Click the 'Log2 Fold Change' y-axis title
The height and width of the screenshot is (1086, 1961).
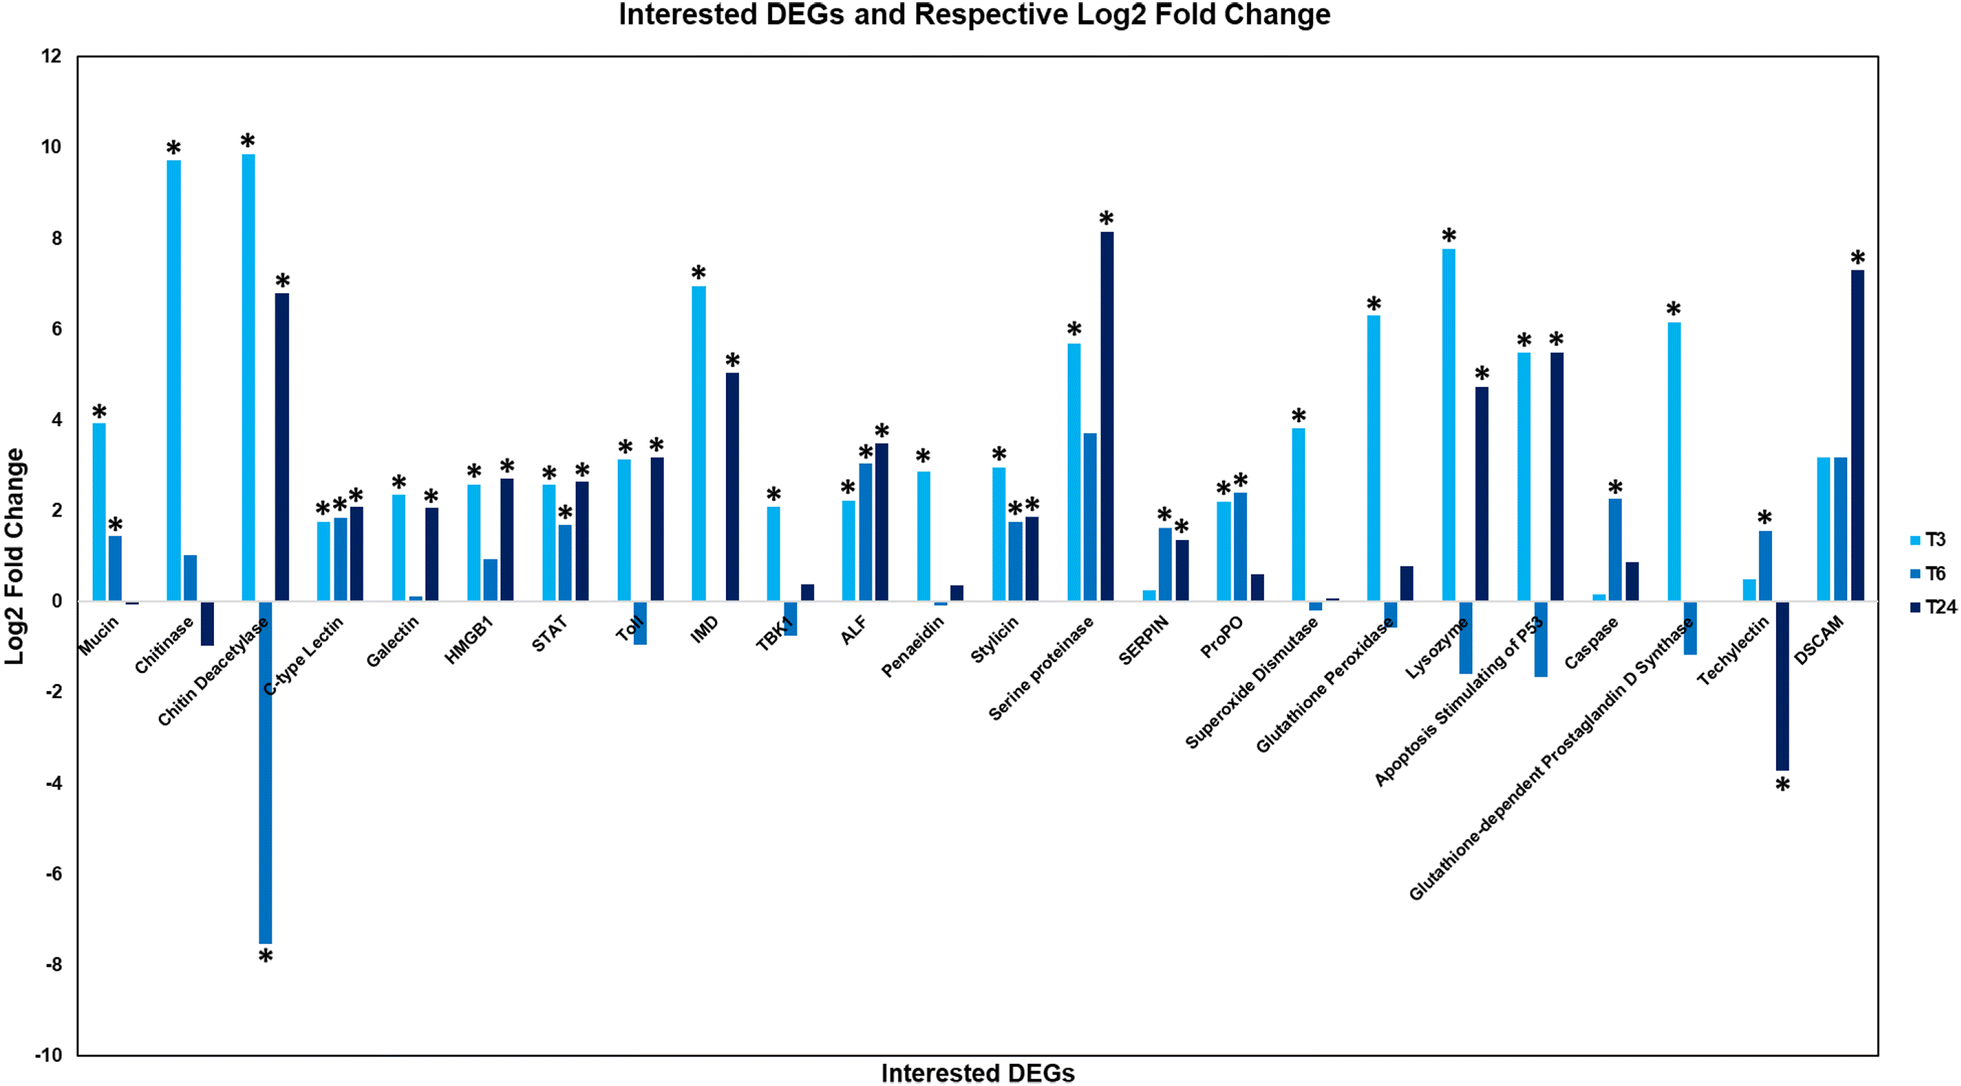[x=15, y=556]
